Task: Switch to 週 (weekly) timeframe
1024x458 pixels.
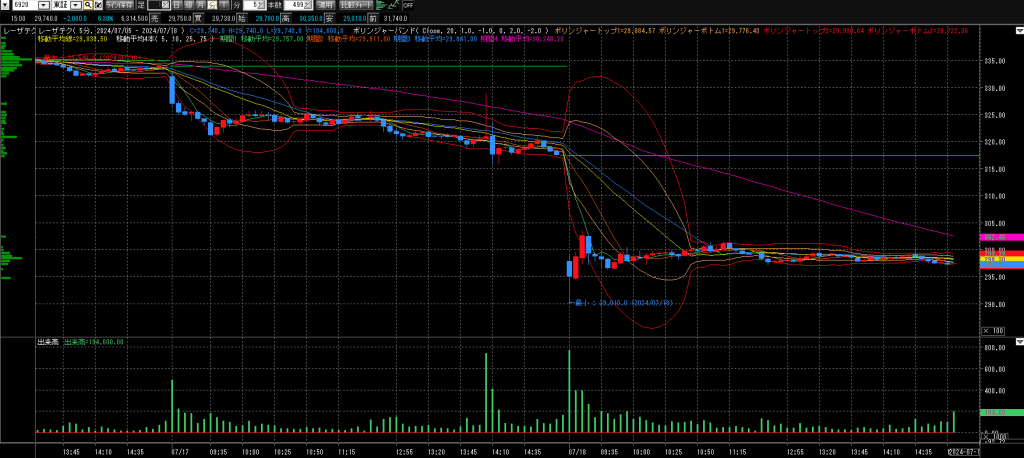Action: (x=188, y=5)
